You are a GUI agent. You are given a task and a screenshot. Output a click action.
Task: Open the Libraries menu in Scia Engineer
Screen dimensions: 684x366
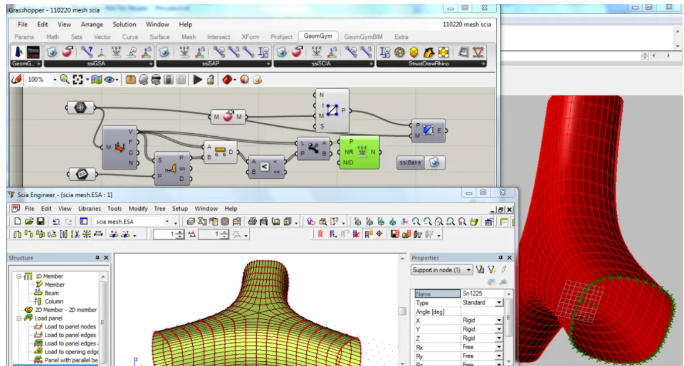coord(89,209)
